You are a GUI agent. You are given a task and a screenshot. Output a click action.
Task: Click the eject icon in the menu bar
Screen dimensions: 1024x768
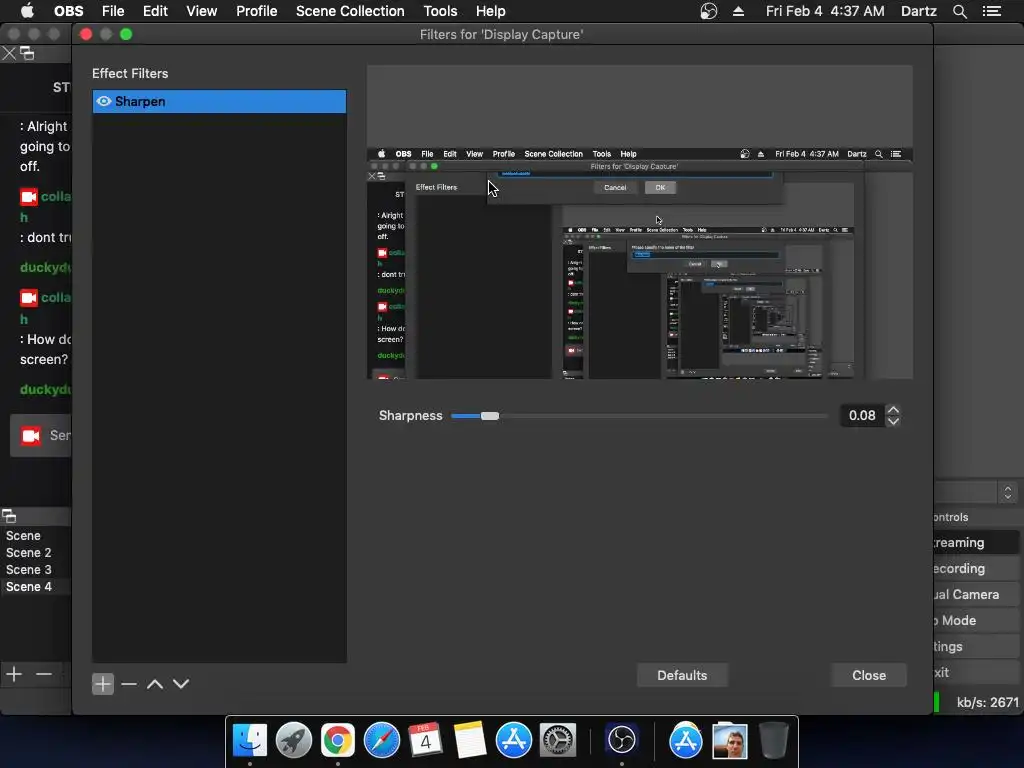coord(738,11)
